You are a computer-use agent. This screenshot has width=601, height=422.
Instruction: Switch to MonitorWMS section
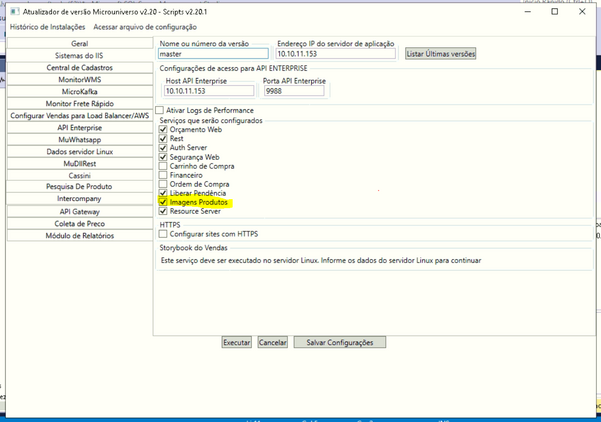coord(80,80)
